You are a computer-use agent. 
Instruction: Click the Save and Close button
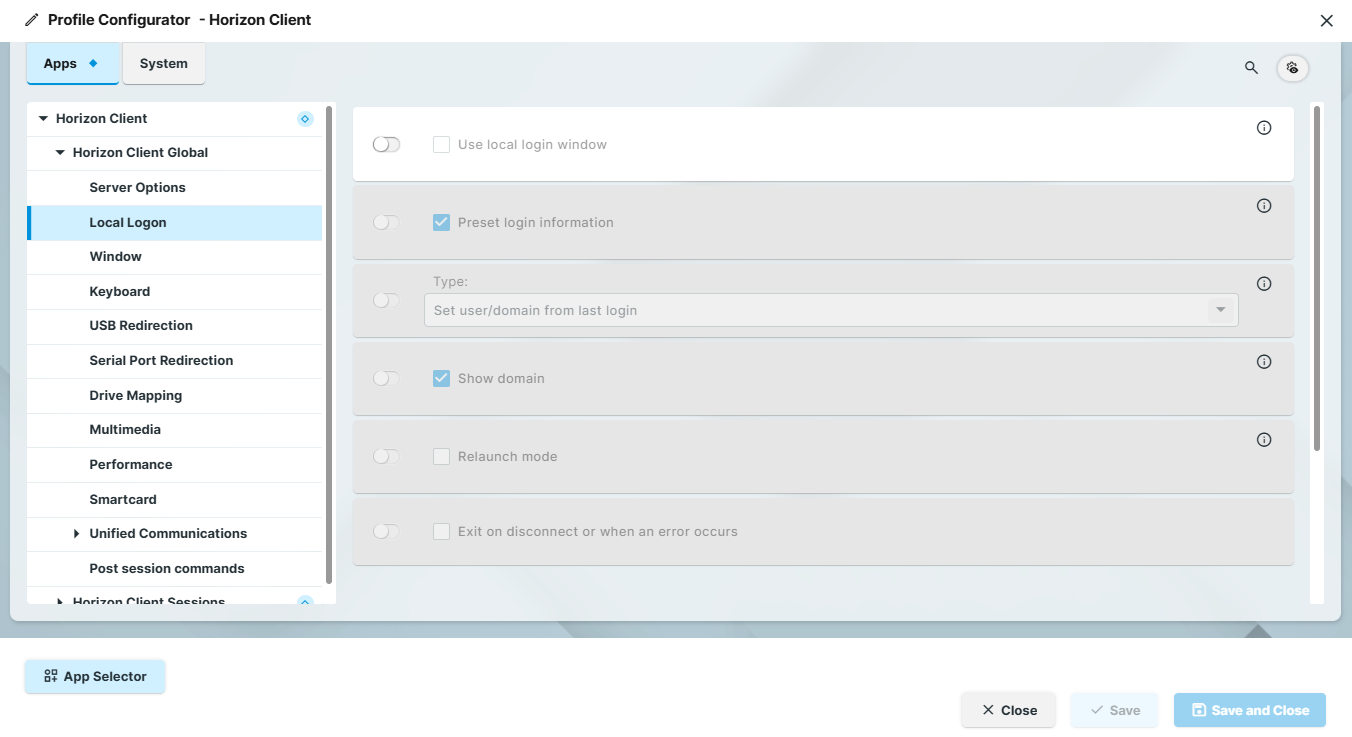click(x=1249, y=710)
